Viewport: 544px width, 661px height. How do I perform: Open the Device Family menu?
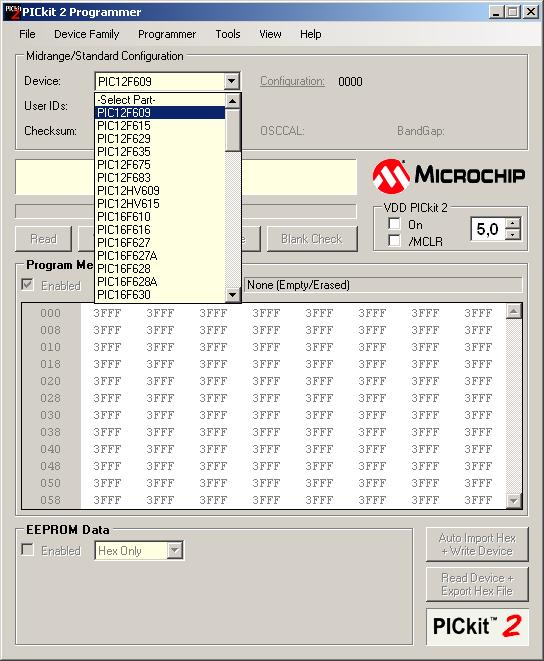[86, 34]
